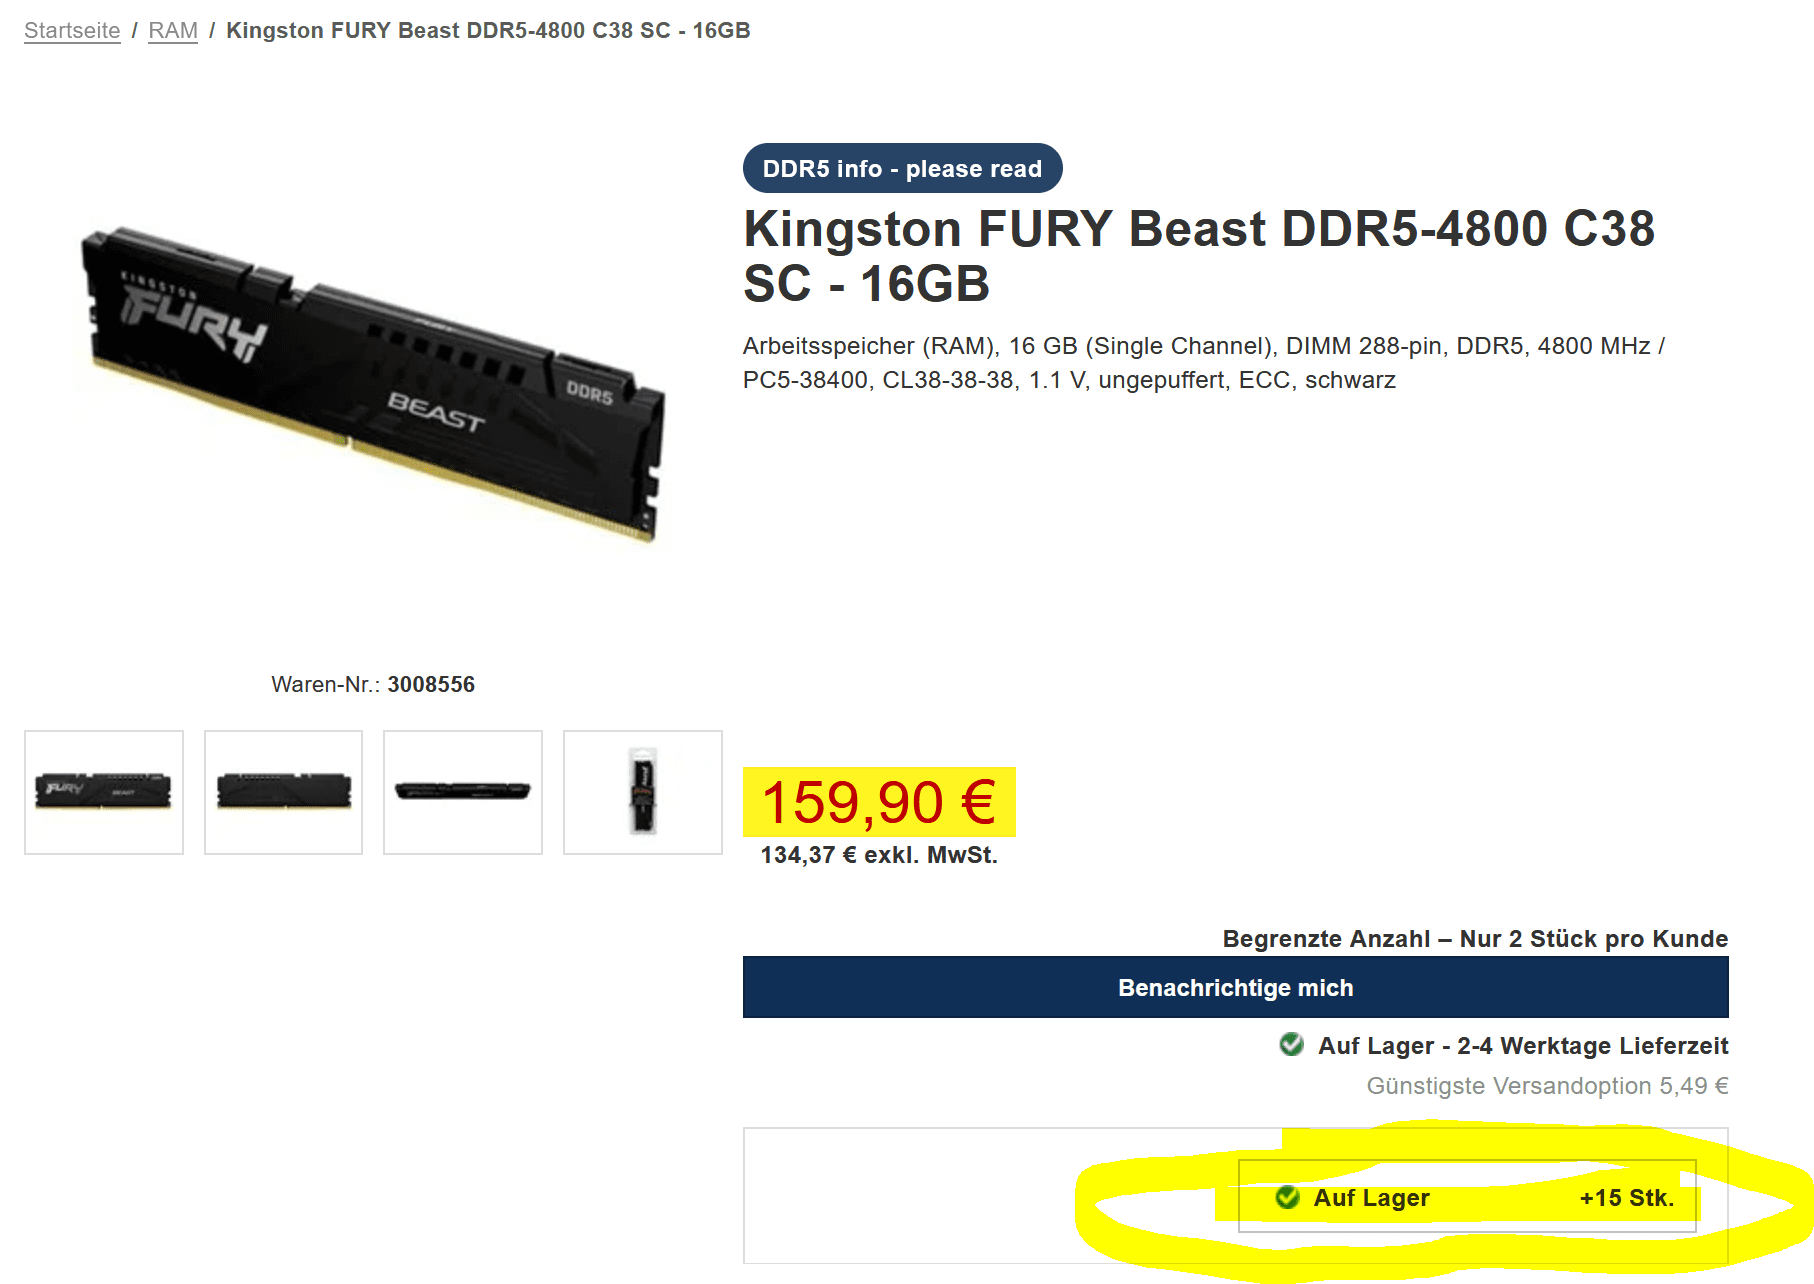
Task: Open the DDR5 info please read badge
Action: [x=902, y=168]
